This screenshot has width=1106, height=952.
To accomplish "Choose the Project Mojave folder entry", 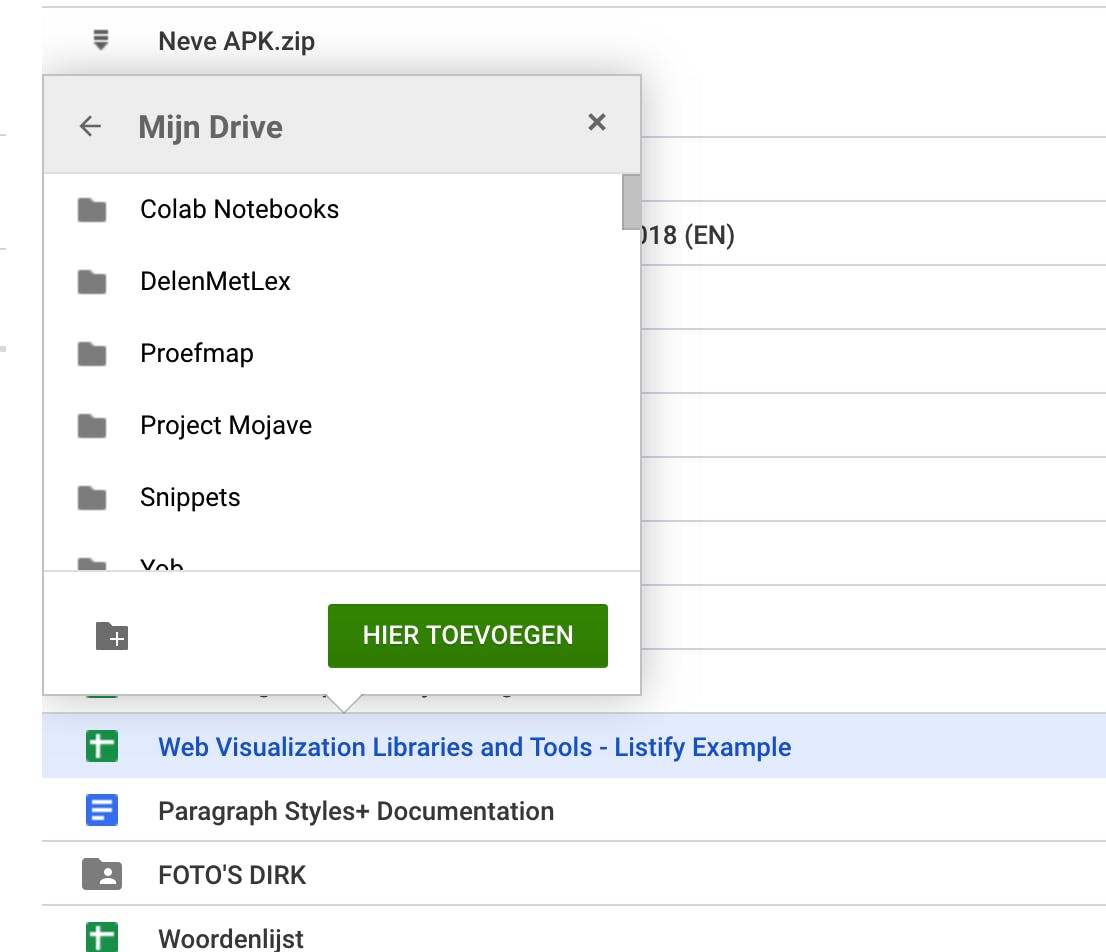I will tap(226, 426).
